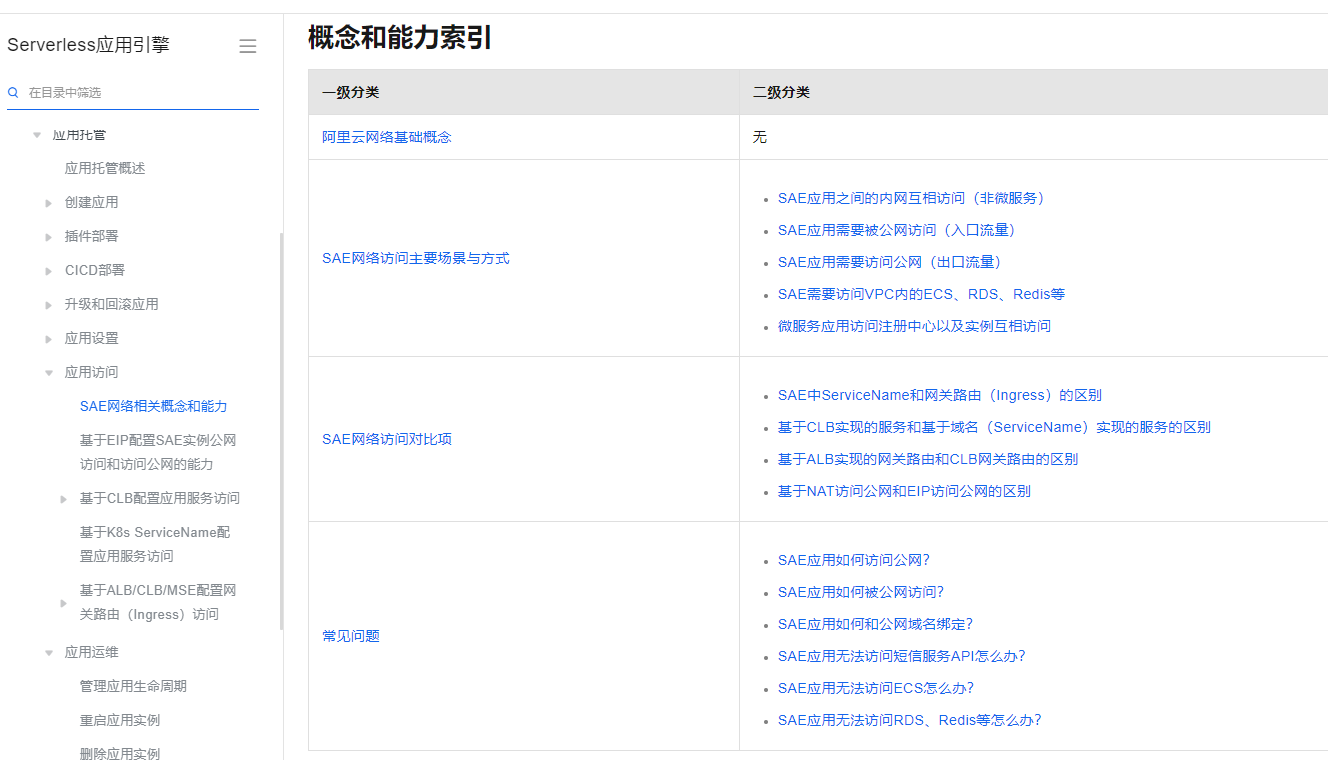Open SAE应用无法访问ECS怎么办？ link
Viewport: 1328px width, 760px height.
click(876, 688)
